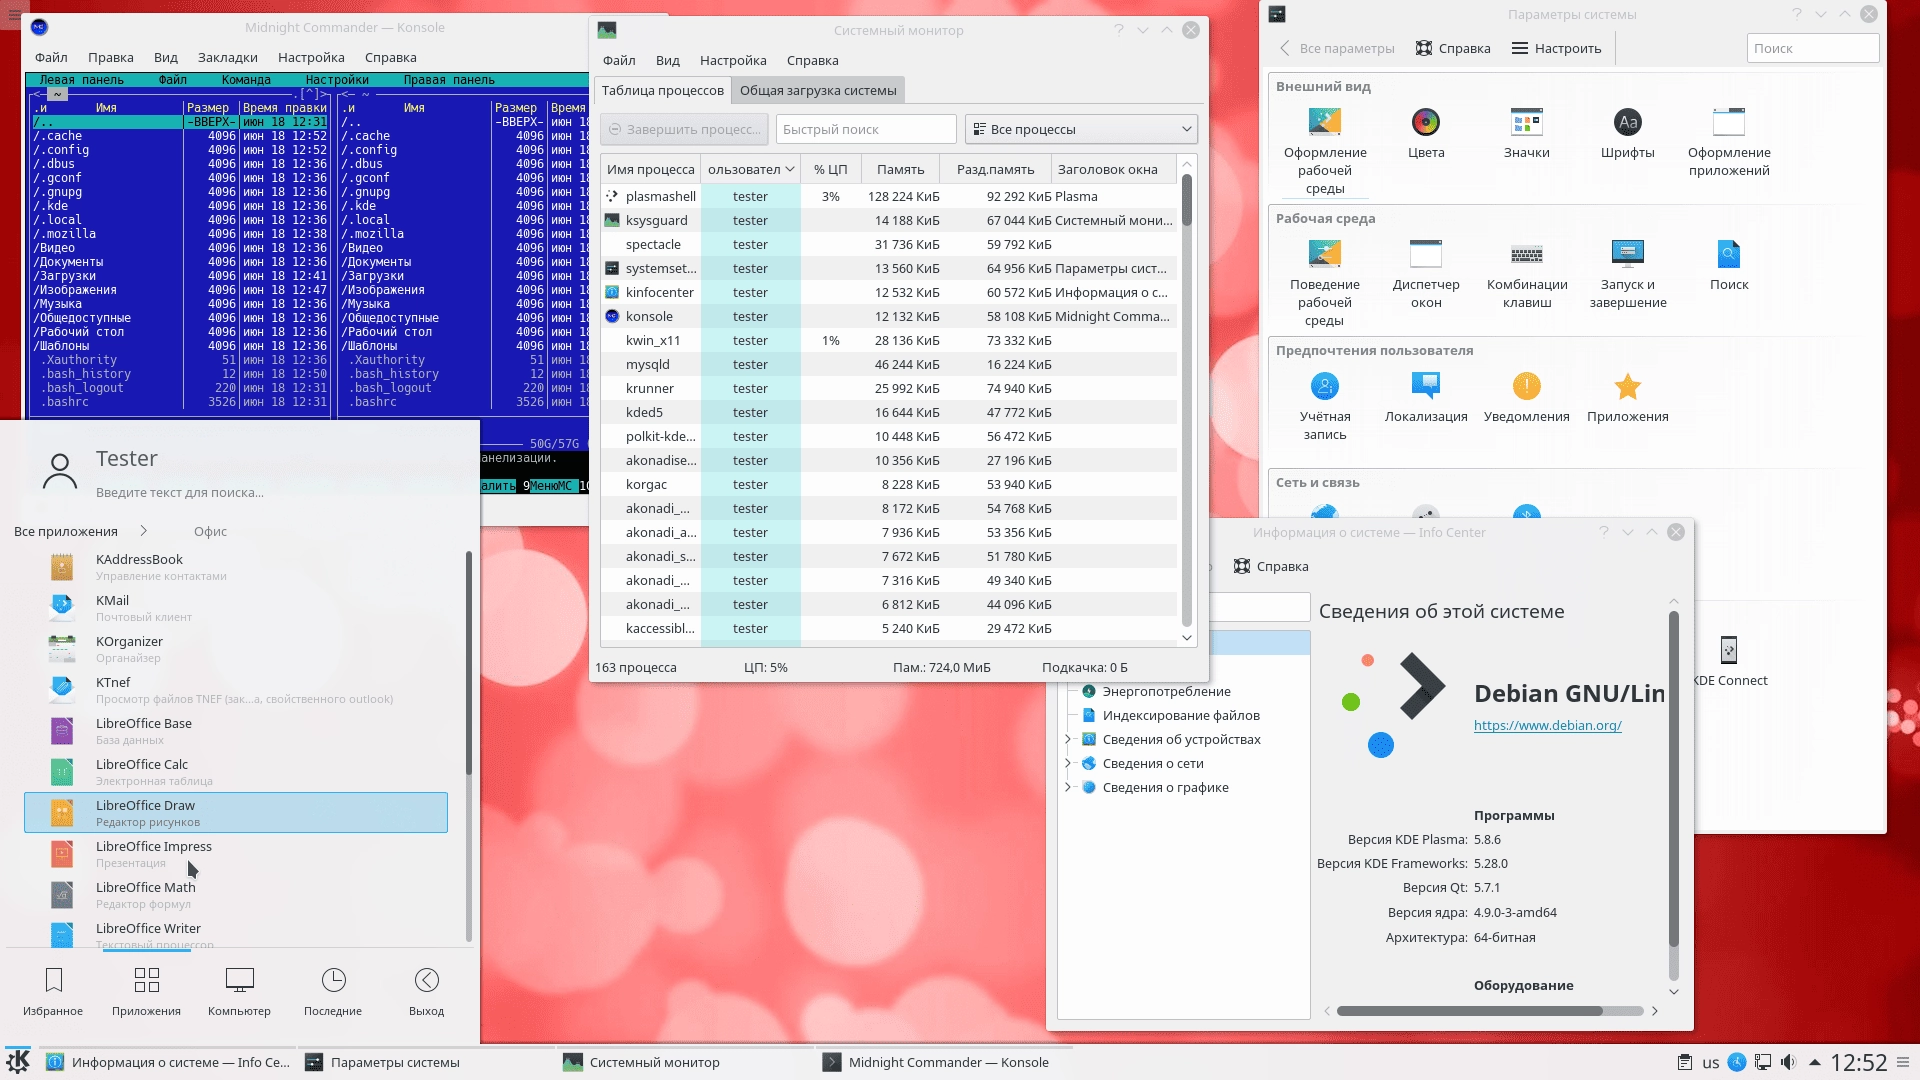Click Завершить процесс button
The image size is (1920, 1080).
coord(685,129)
